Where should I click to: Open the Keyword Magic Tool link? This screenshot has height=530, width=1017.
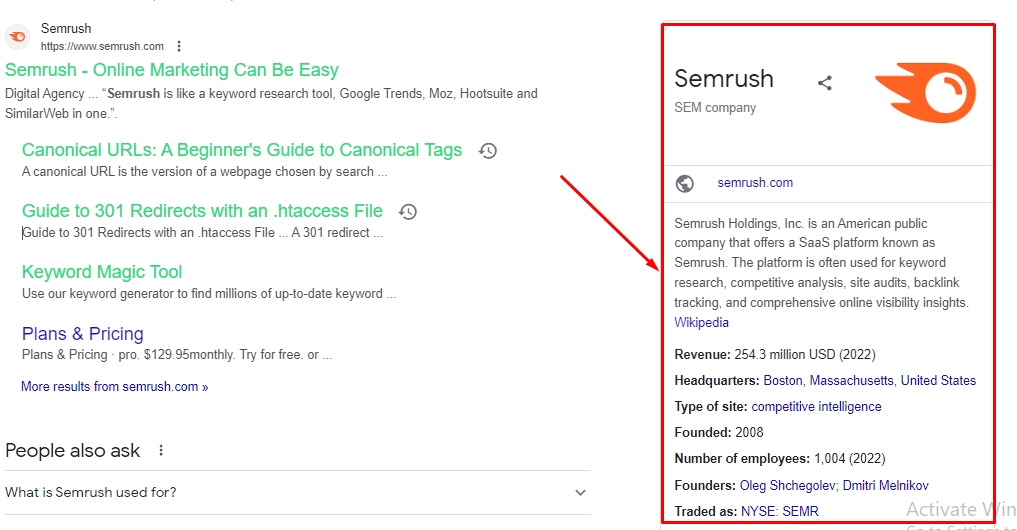[x=102, y=272]
